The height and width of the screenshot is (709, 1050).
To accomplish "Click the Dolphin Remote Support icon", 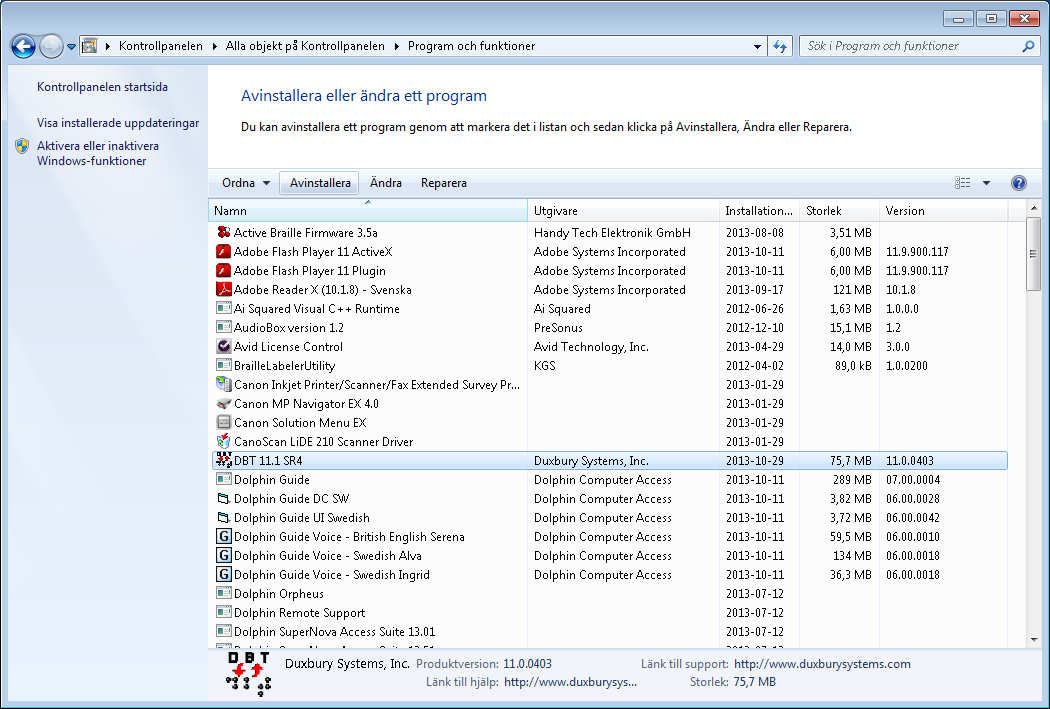I will (224, 613).
